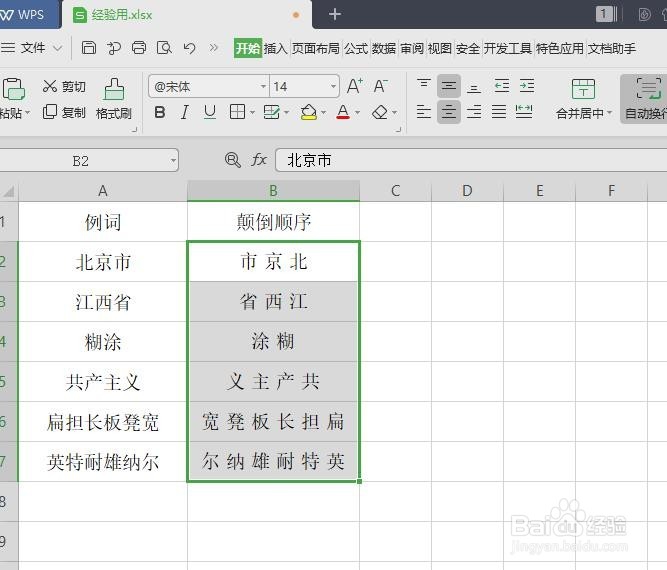Align text to top
667x570 pixels.
point(424,86)
